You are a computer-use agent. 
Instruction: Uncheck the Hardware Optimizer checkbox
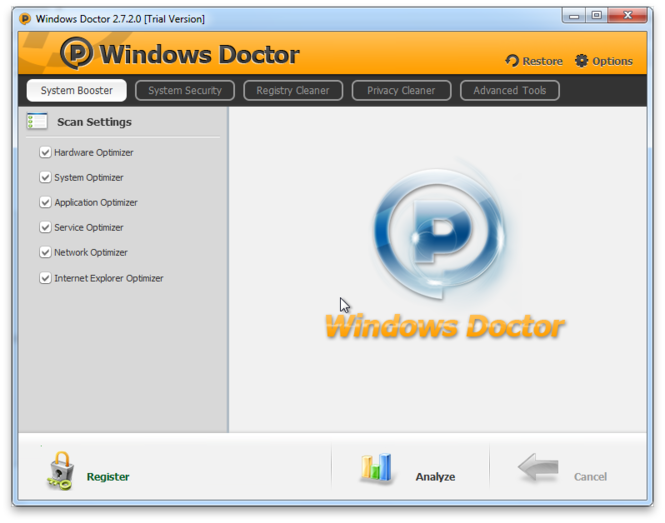tap(45, 152)
